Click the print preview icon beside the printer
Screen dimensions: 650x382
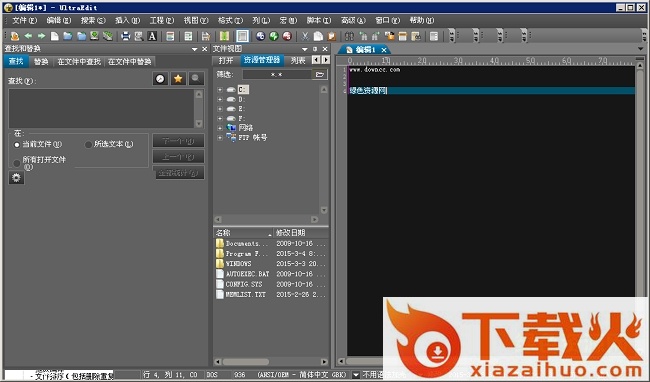click(138, 36)
